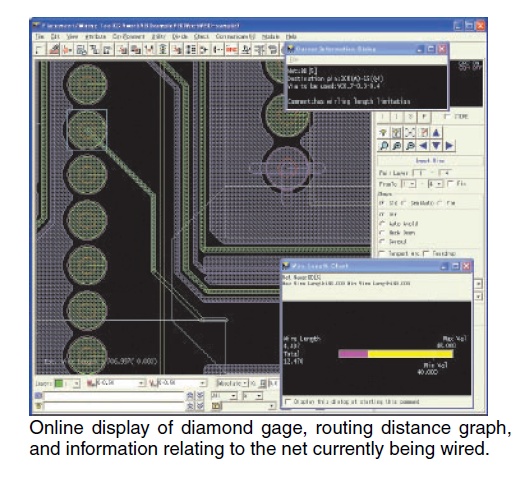This screenshot has width=519, height=481.
Task: Click the blue right arrow pan icon
Action: point(449,146)
